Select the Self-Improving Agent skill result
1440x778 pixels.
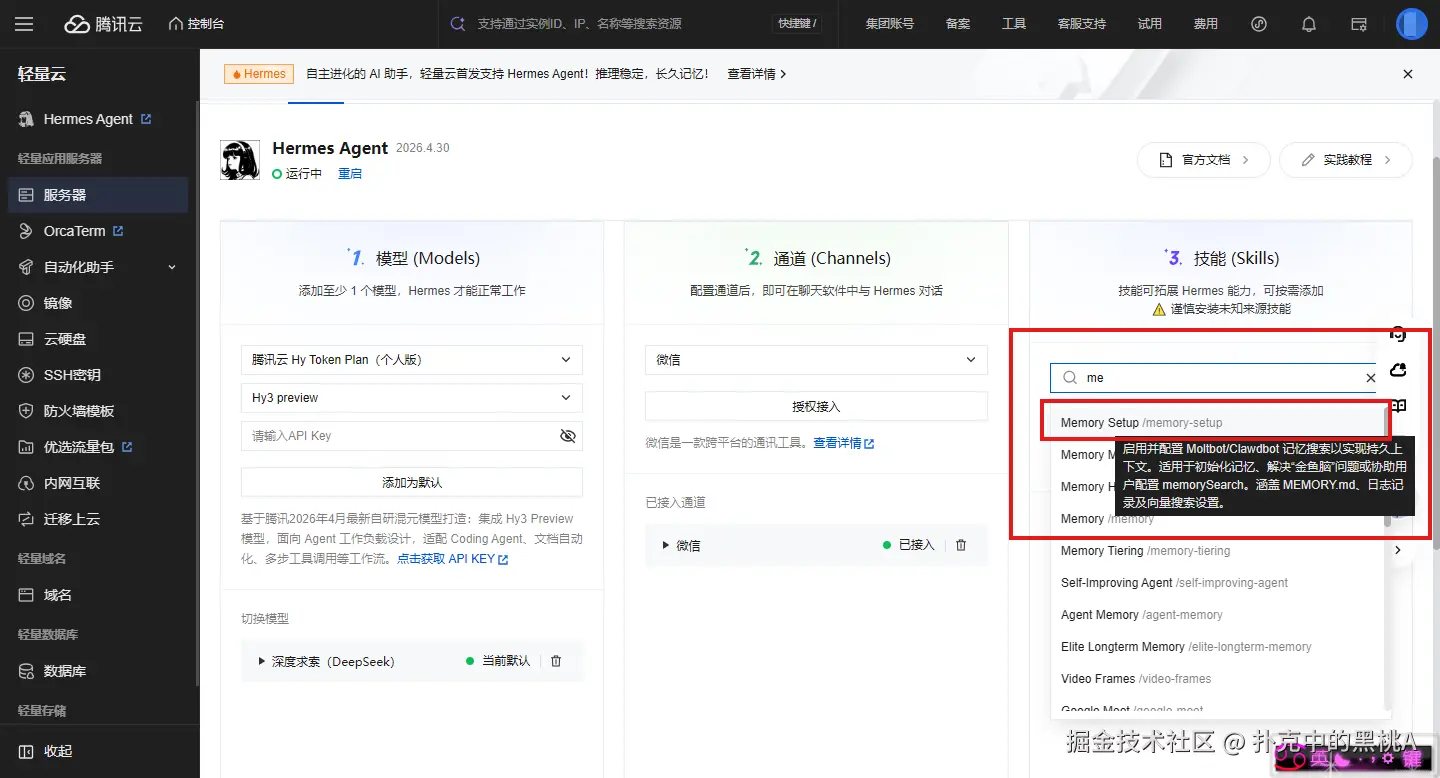(1217, 583)
